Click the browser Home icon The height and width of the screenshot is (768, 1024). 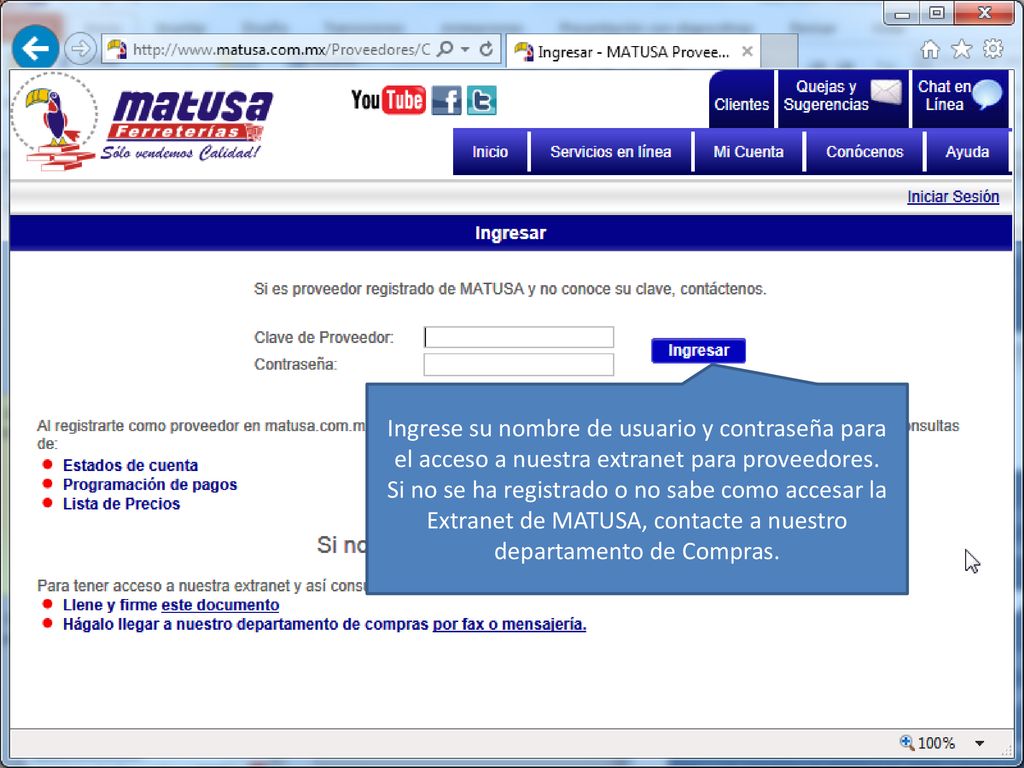point(930,49)
